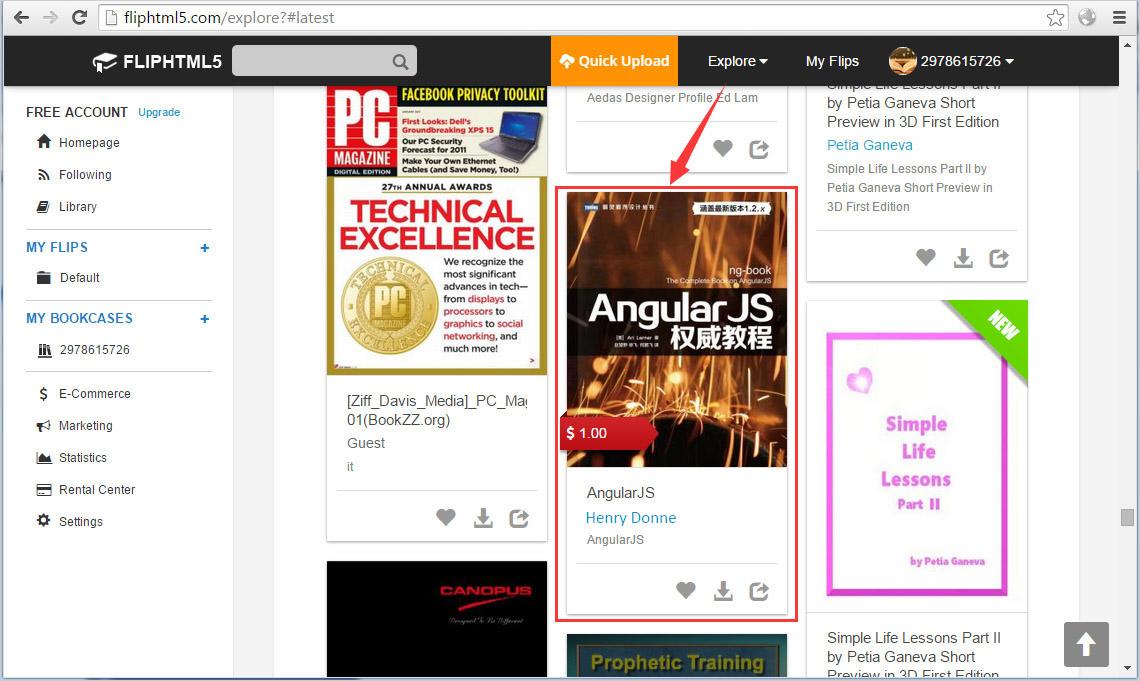Open the browser hamburger menu
This screenshot has height=681, width=1140.
tap(1120, 17)
